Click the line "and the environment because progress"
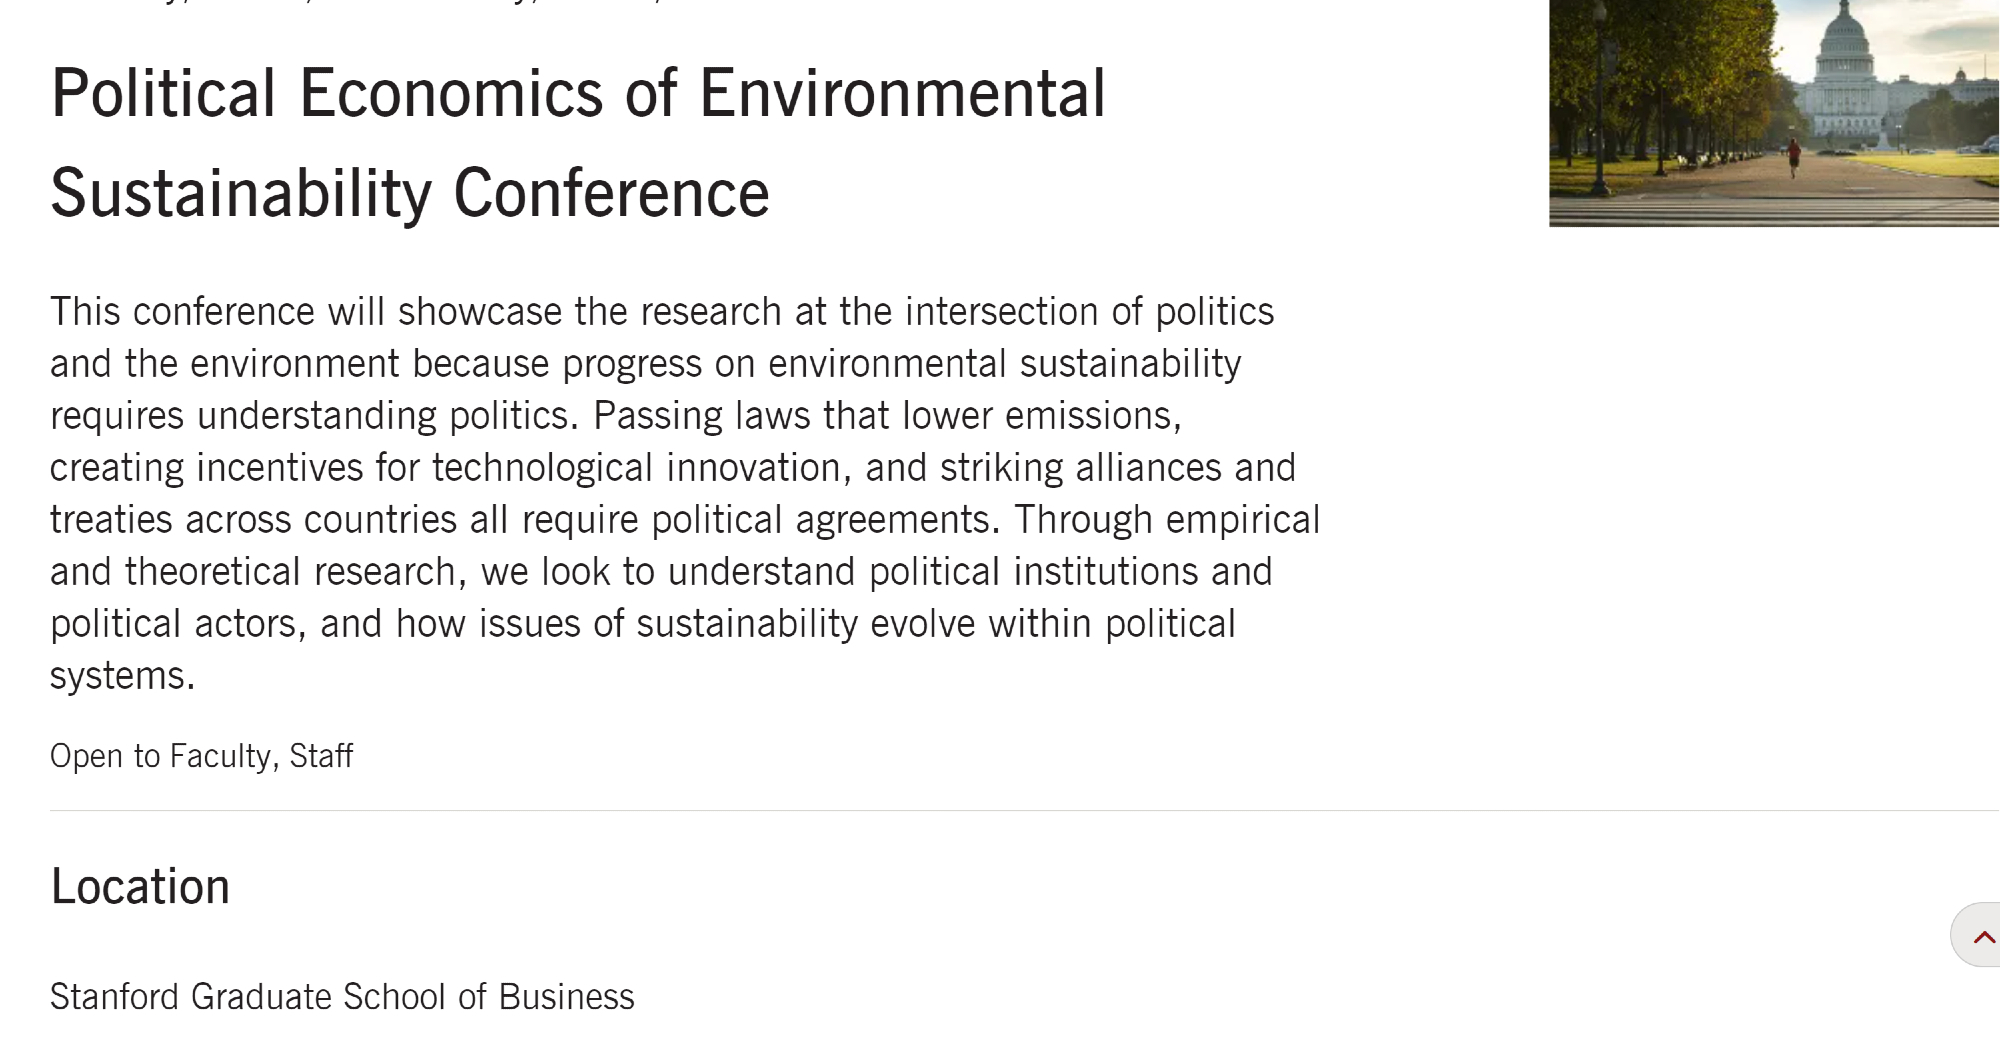2000x1056 pixels. (645, 364)
